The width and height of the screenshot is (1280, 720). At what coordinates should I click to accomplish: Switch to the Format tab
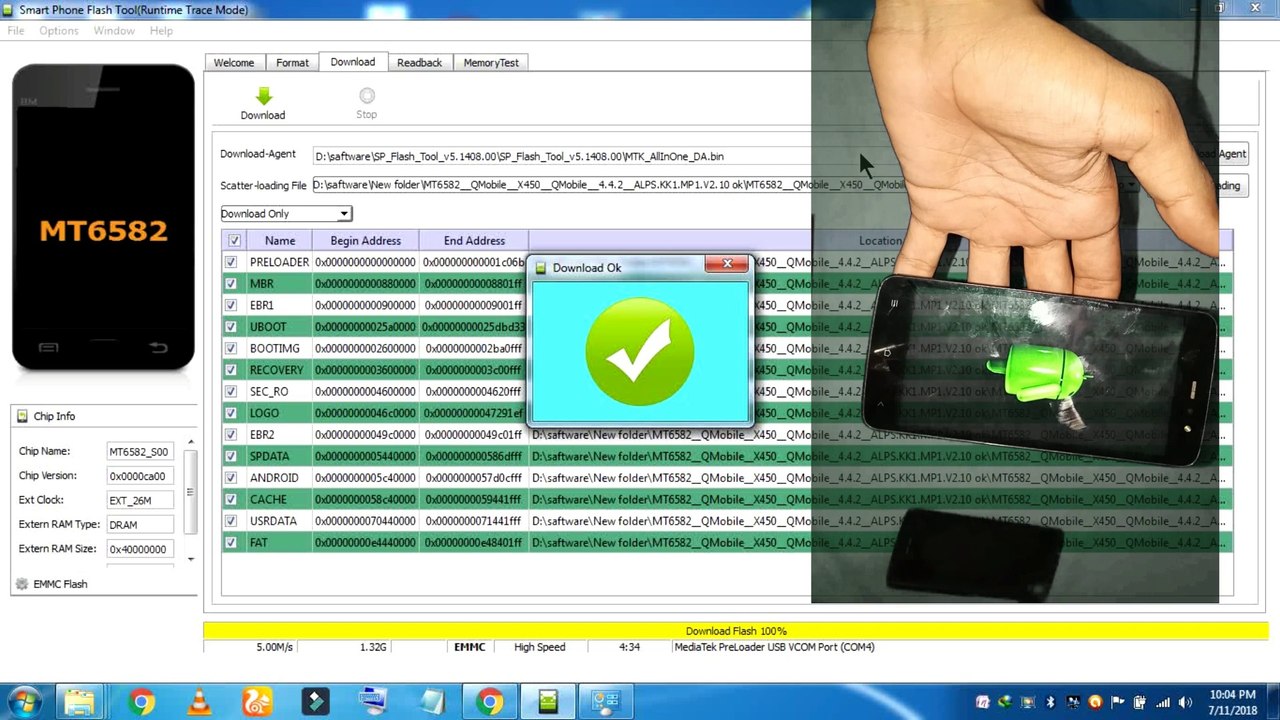point(292,62)
